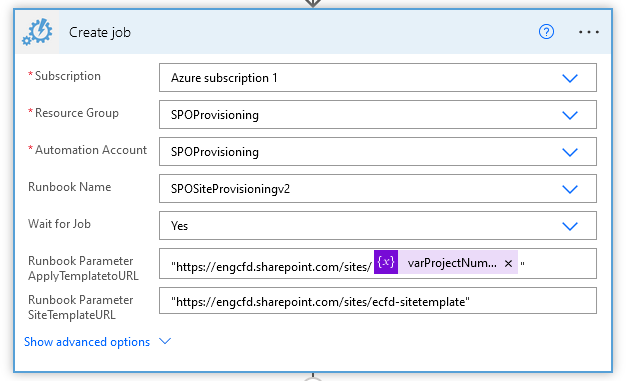Click inside the ApplyTemplatetoURL parameter field
The width and height of the screenshot is (626, 381).
pyautogui.click(x=378, y=264)
